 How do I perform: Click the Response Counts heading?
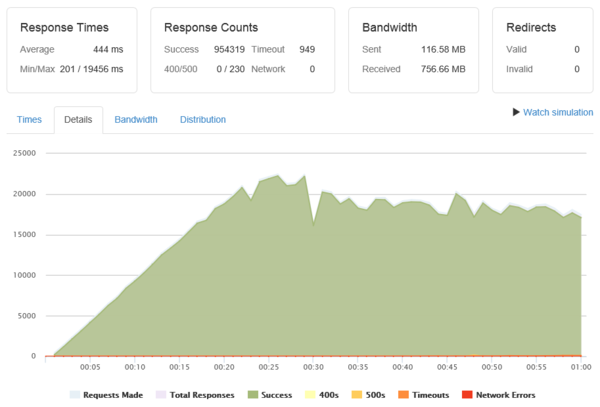tap(211, 28)
